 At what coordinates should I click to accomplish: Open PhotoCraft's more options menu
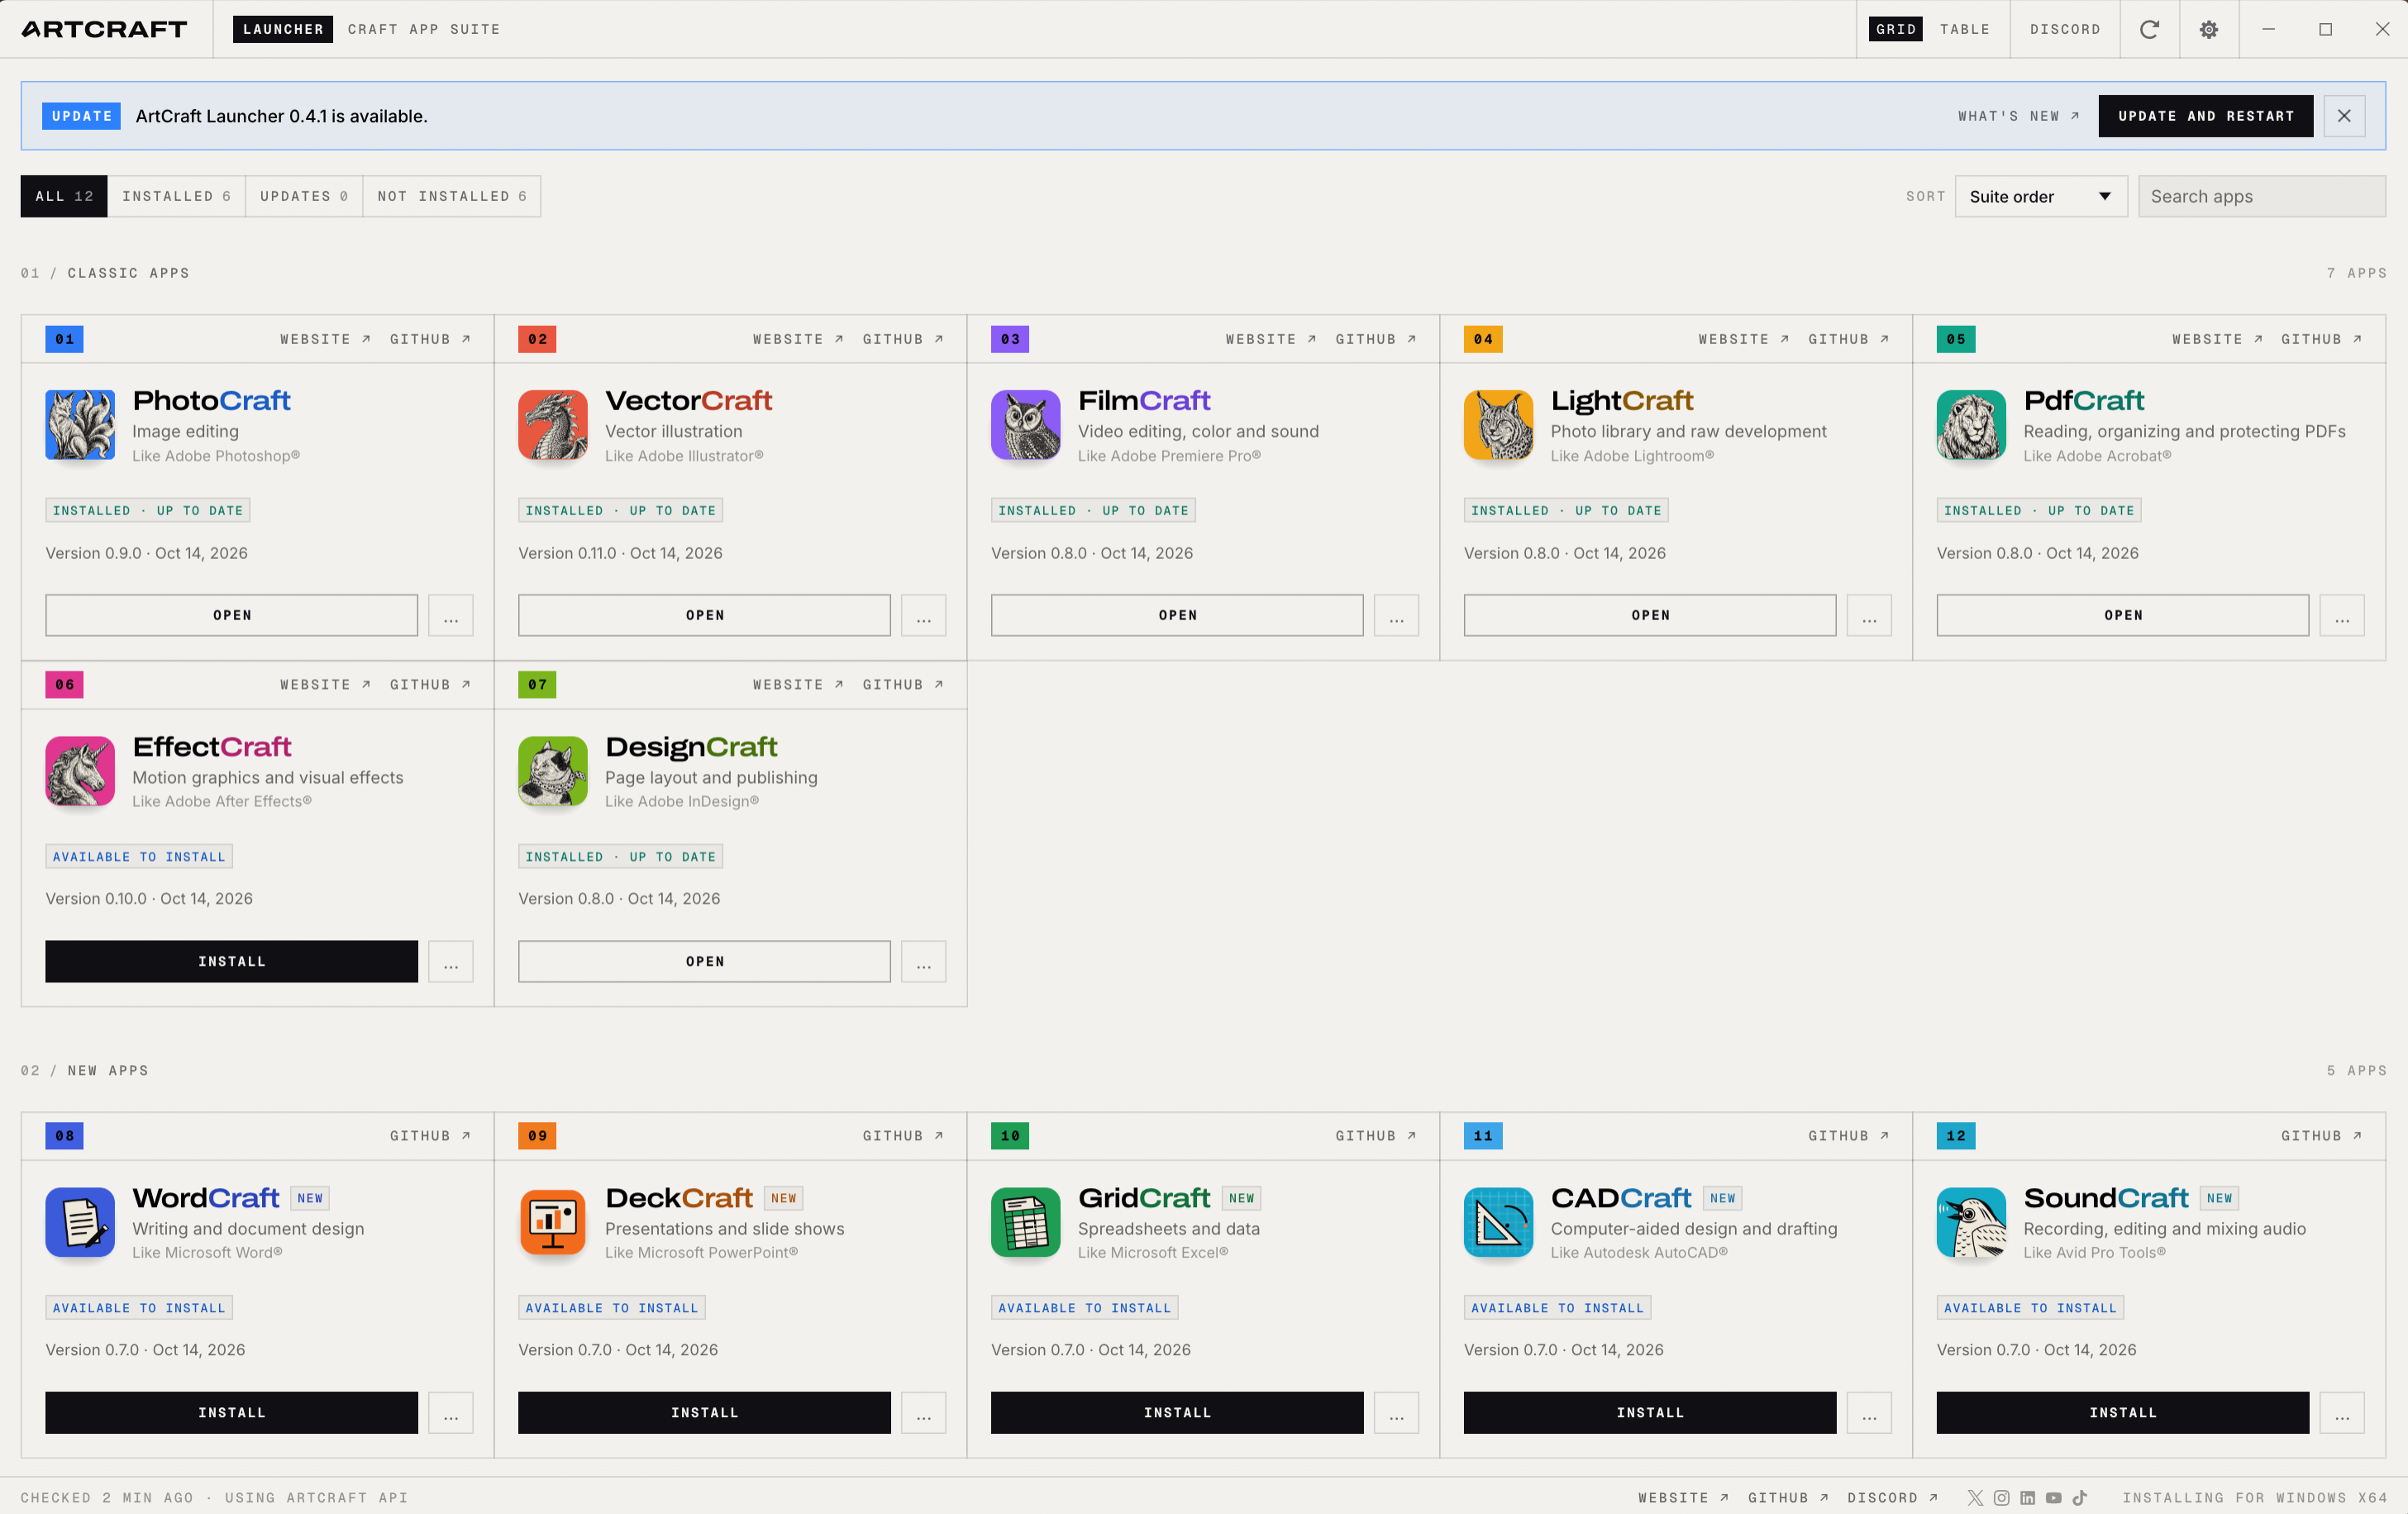[451, 615]
